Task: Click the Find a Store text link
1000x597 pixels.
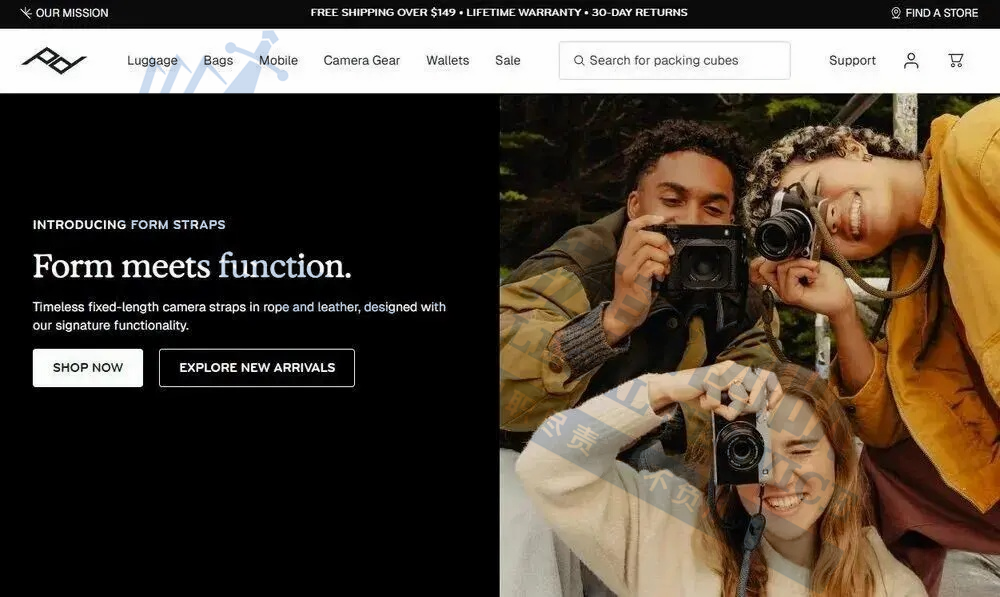Action: point(941,13)
